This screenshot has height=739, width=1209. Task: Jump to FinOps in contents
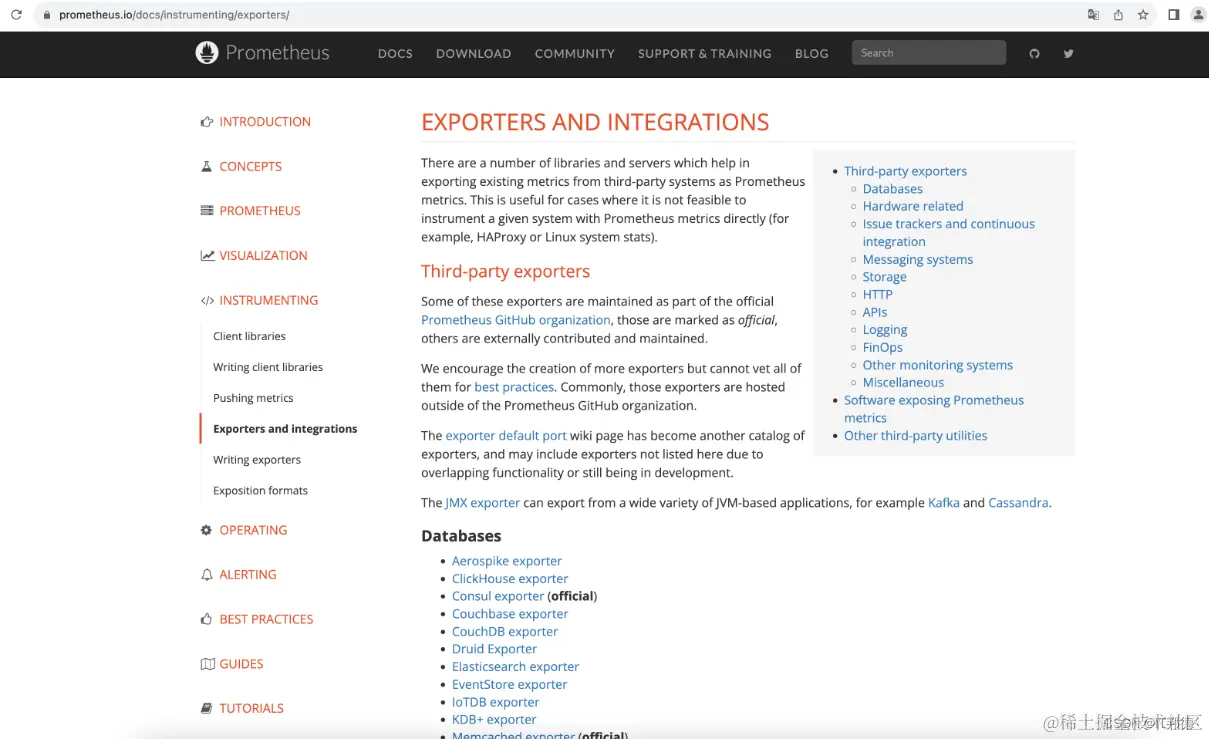(x=882, y=347)
